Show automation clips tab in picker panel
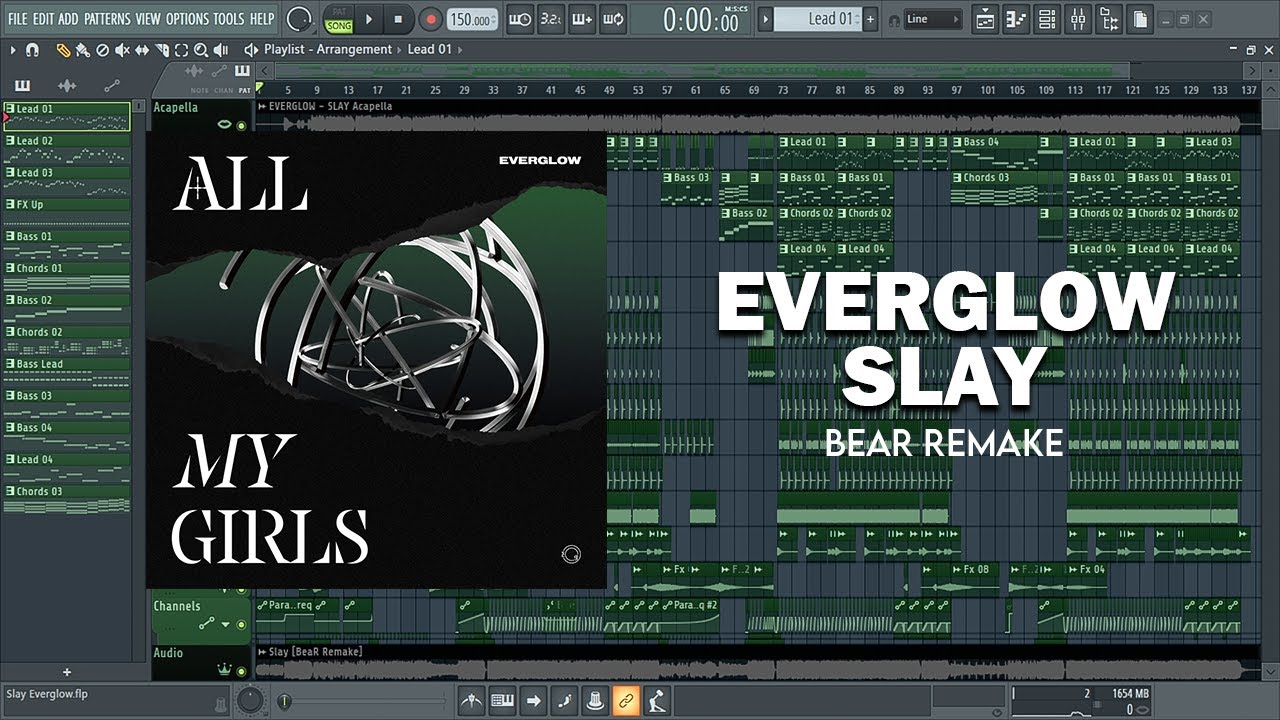This screenshot has height=720, width=1280. [111, 85]
